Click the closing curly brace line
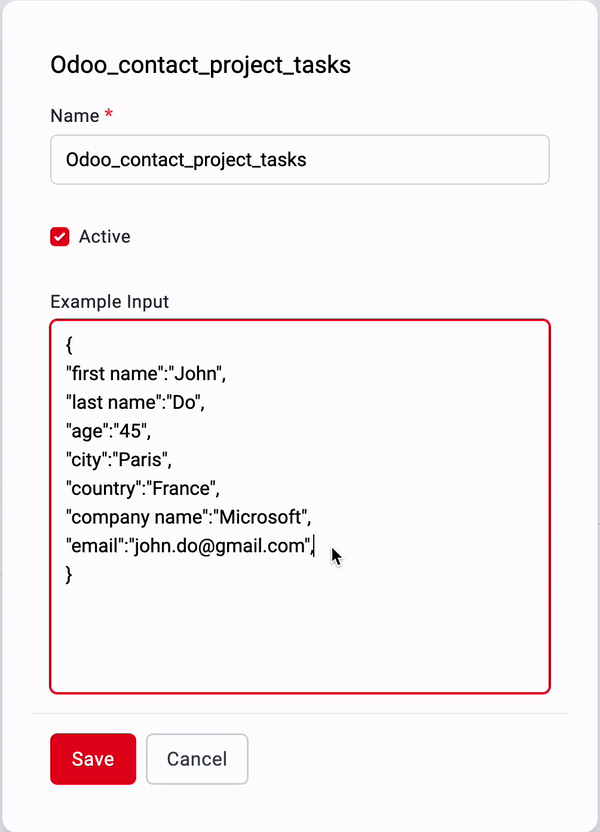The width and height of the screenshot is (600, 832). click(x=69, y=575)
